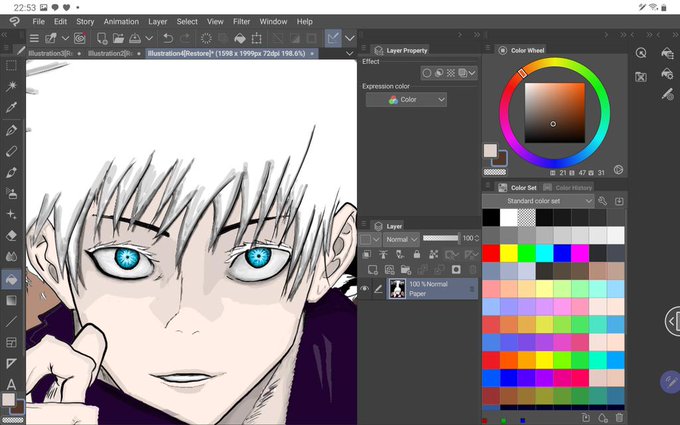
Task: Click the Paper layer thumbnail
Action: coord(397,289)
